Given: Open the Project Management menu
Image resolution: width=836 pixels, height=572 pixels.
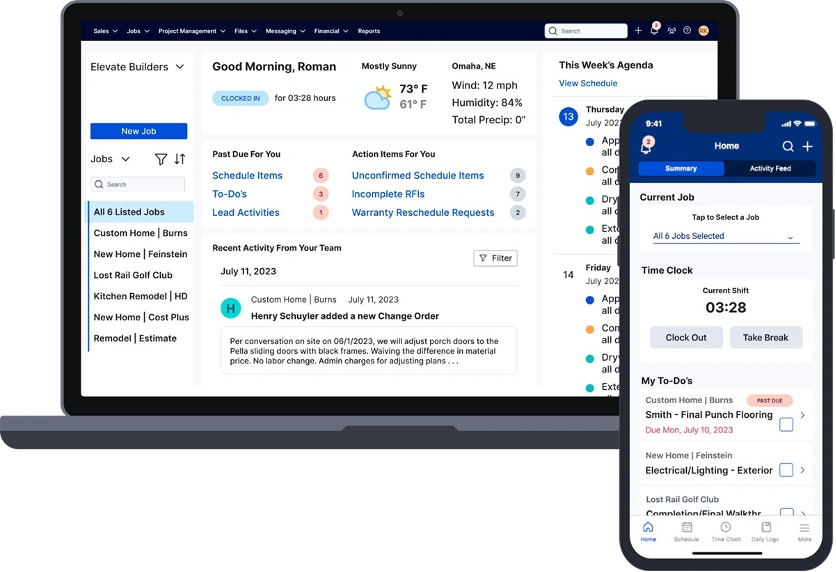Looking at the screenshot, I should click(190, 31).
